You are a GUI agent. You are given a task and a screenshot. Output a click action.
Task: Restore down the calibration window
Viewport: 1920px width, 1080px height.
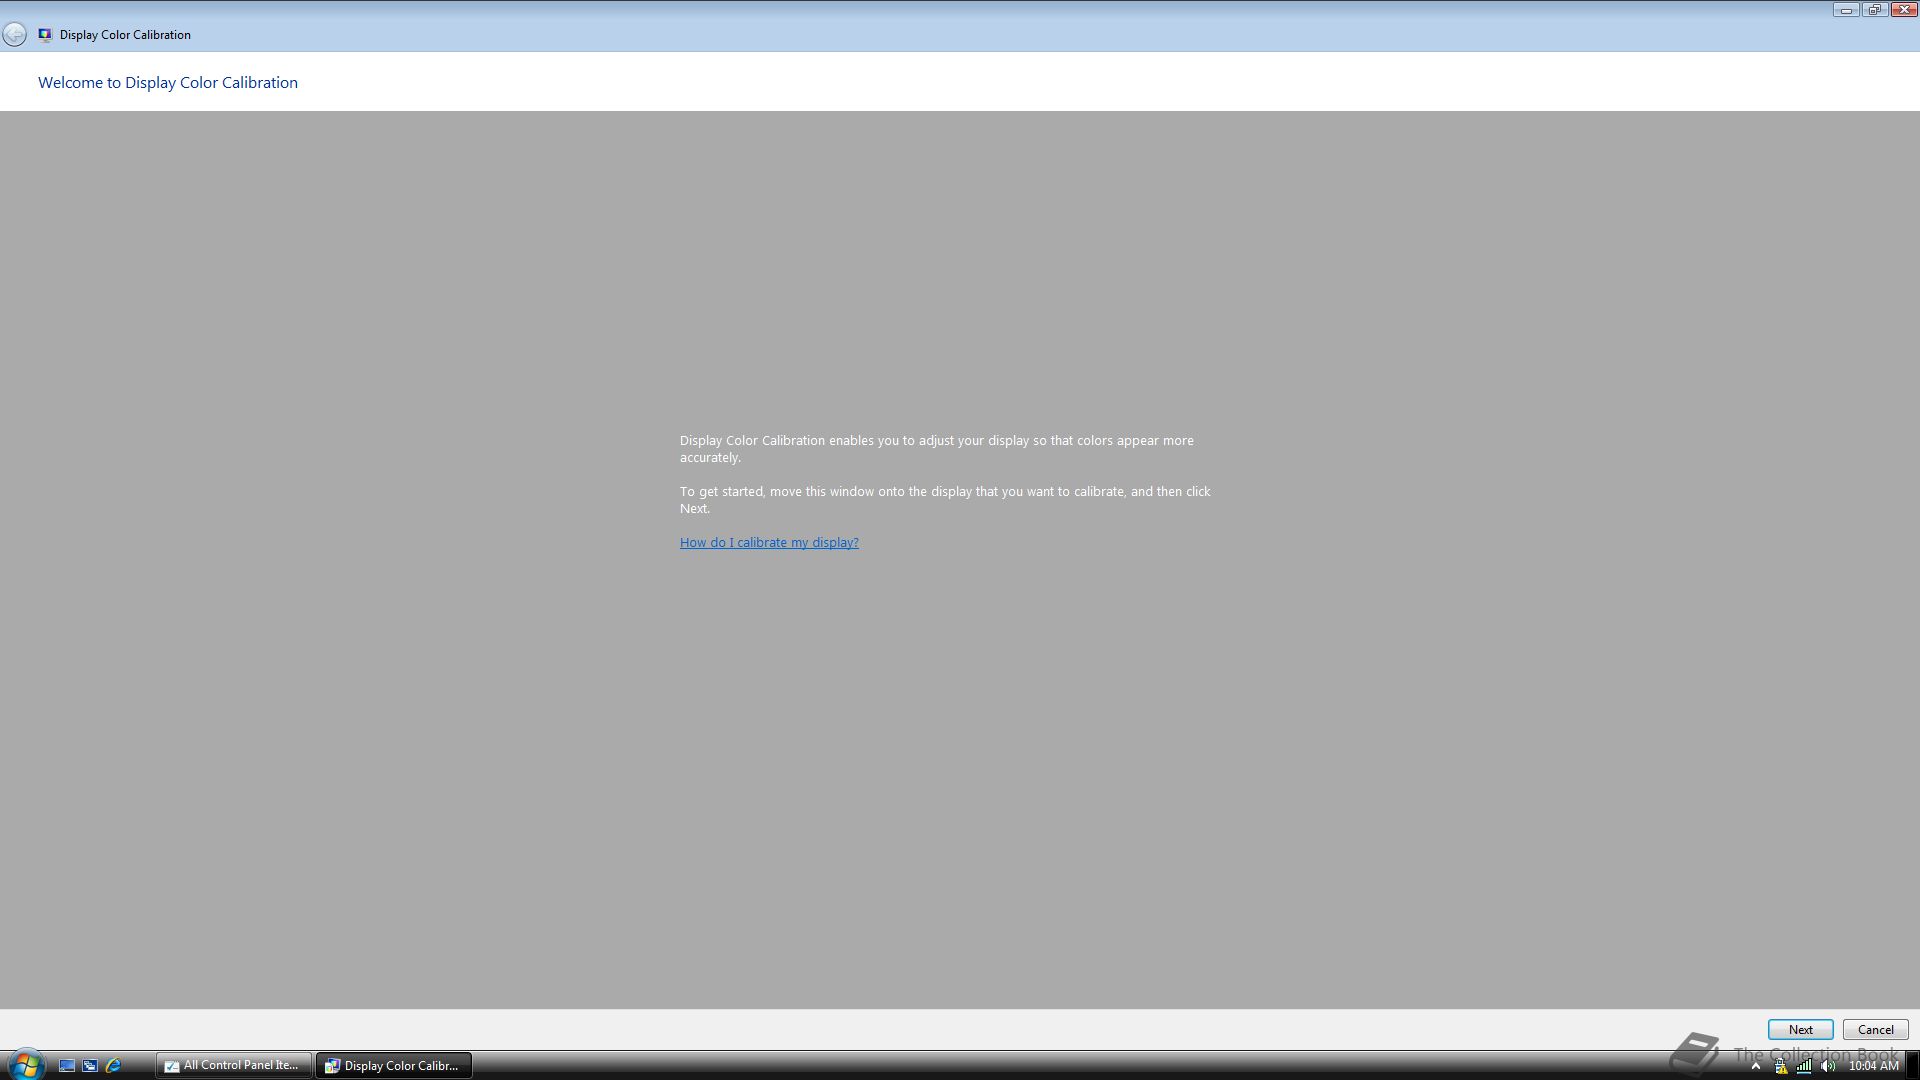1874,10
